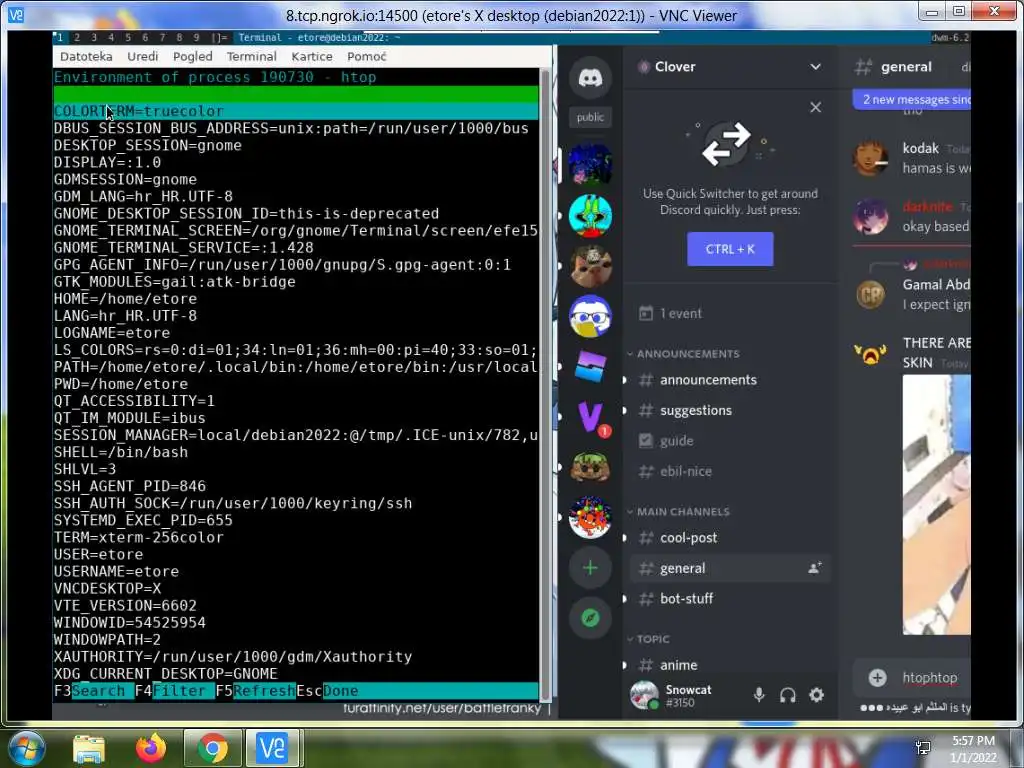Click 2 new messages banner

[x=912, y=99]
